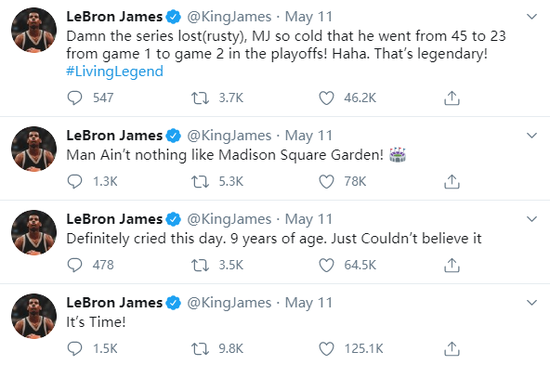Retweet the "Definitely cried this day" tweet

pyautogui.click(x=200, y=265)
